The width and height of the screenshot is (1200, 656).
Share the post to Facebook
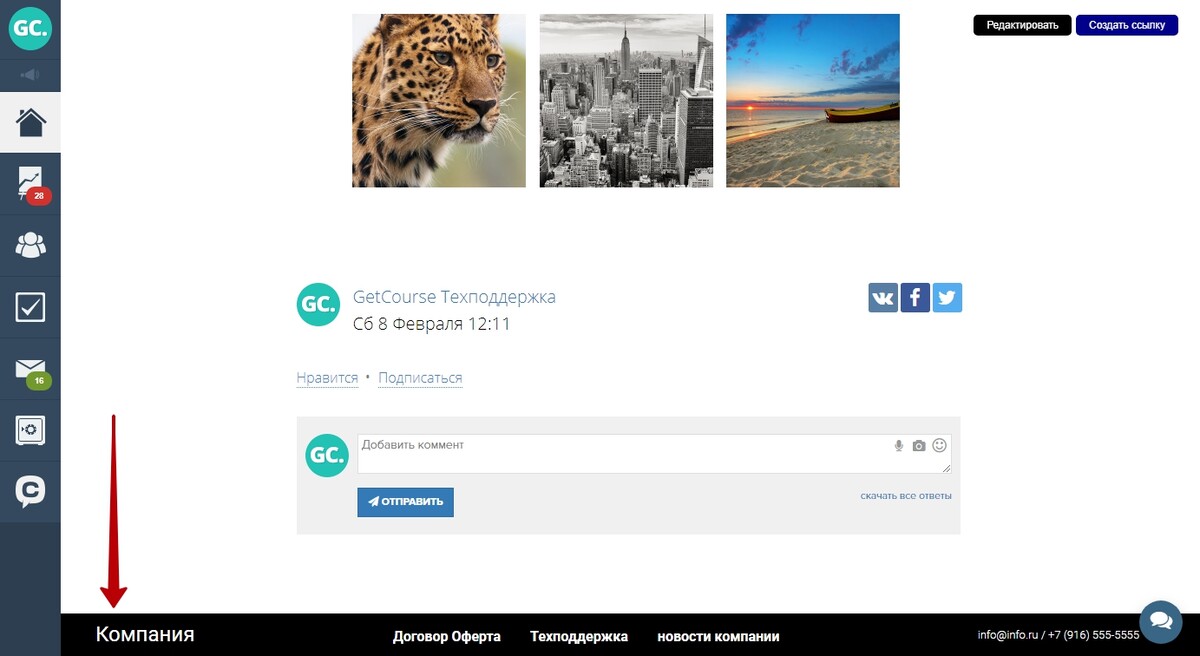click(x=915, y=298)
